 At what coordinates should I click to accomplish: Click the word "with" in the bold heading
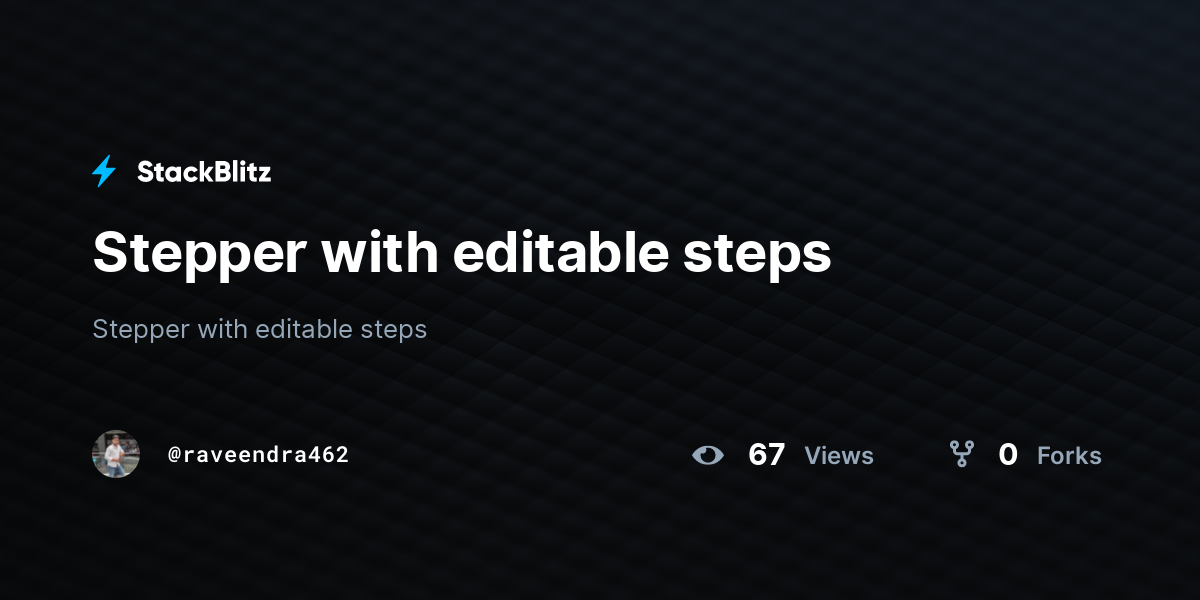coord(380,252)
